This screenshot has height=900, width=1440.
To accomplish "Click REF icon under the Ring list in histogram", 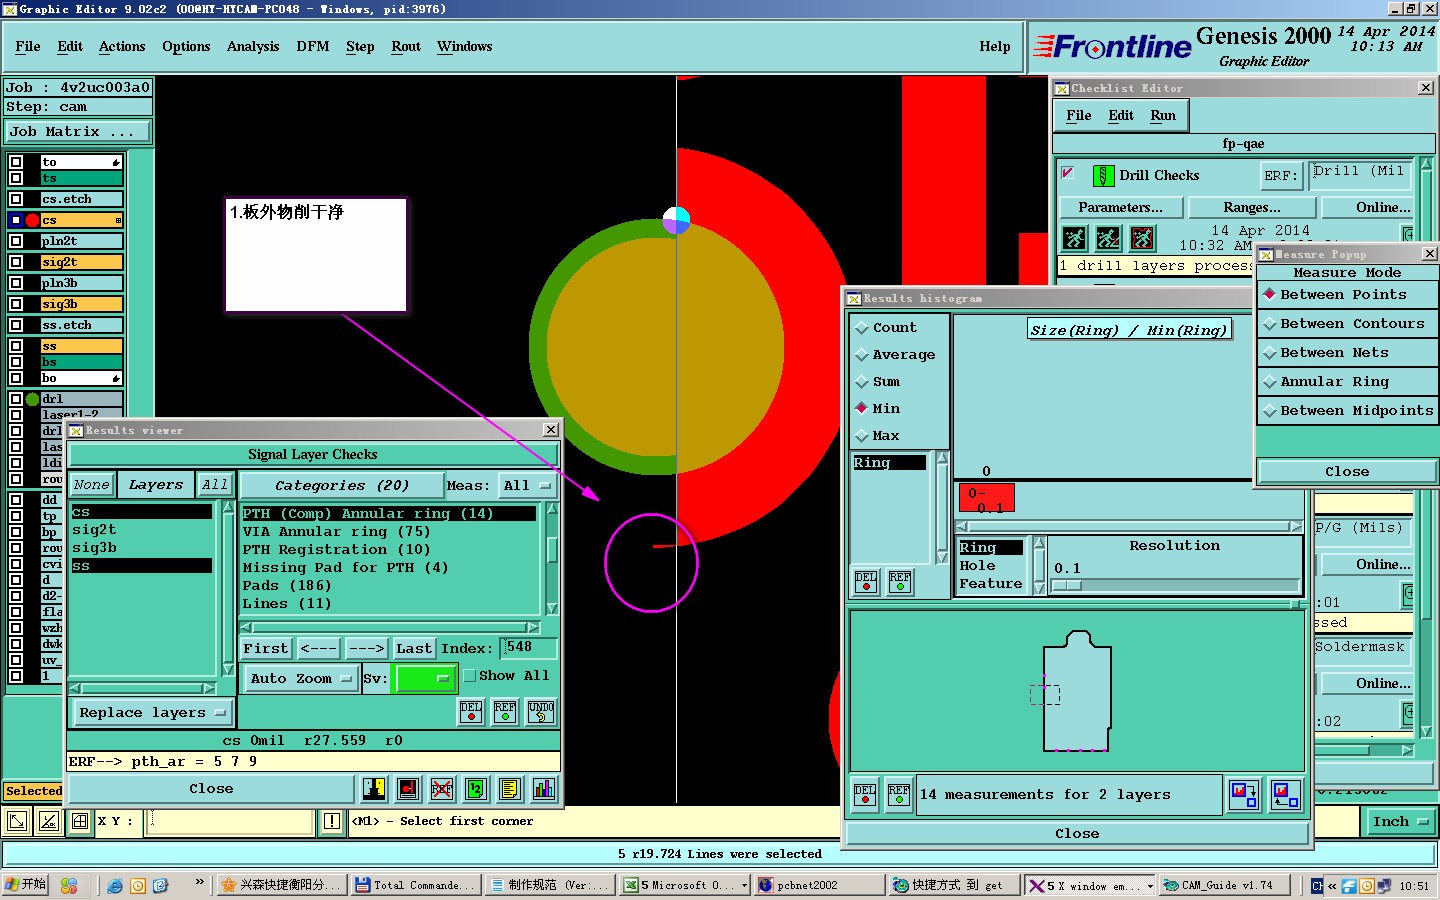I will (x=900, y=582).
